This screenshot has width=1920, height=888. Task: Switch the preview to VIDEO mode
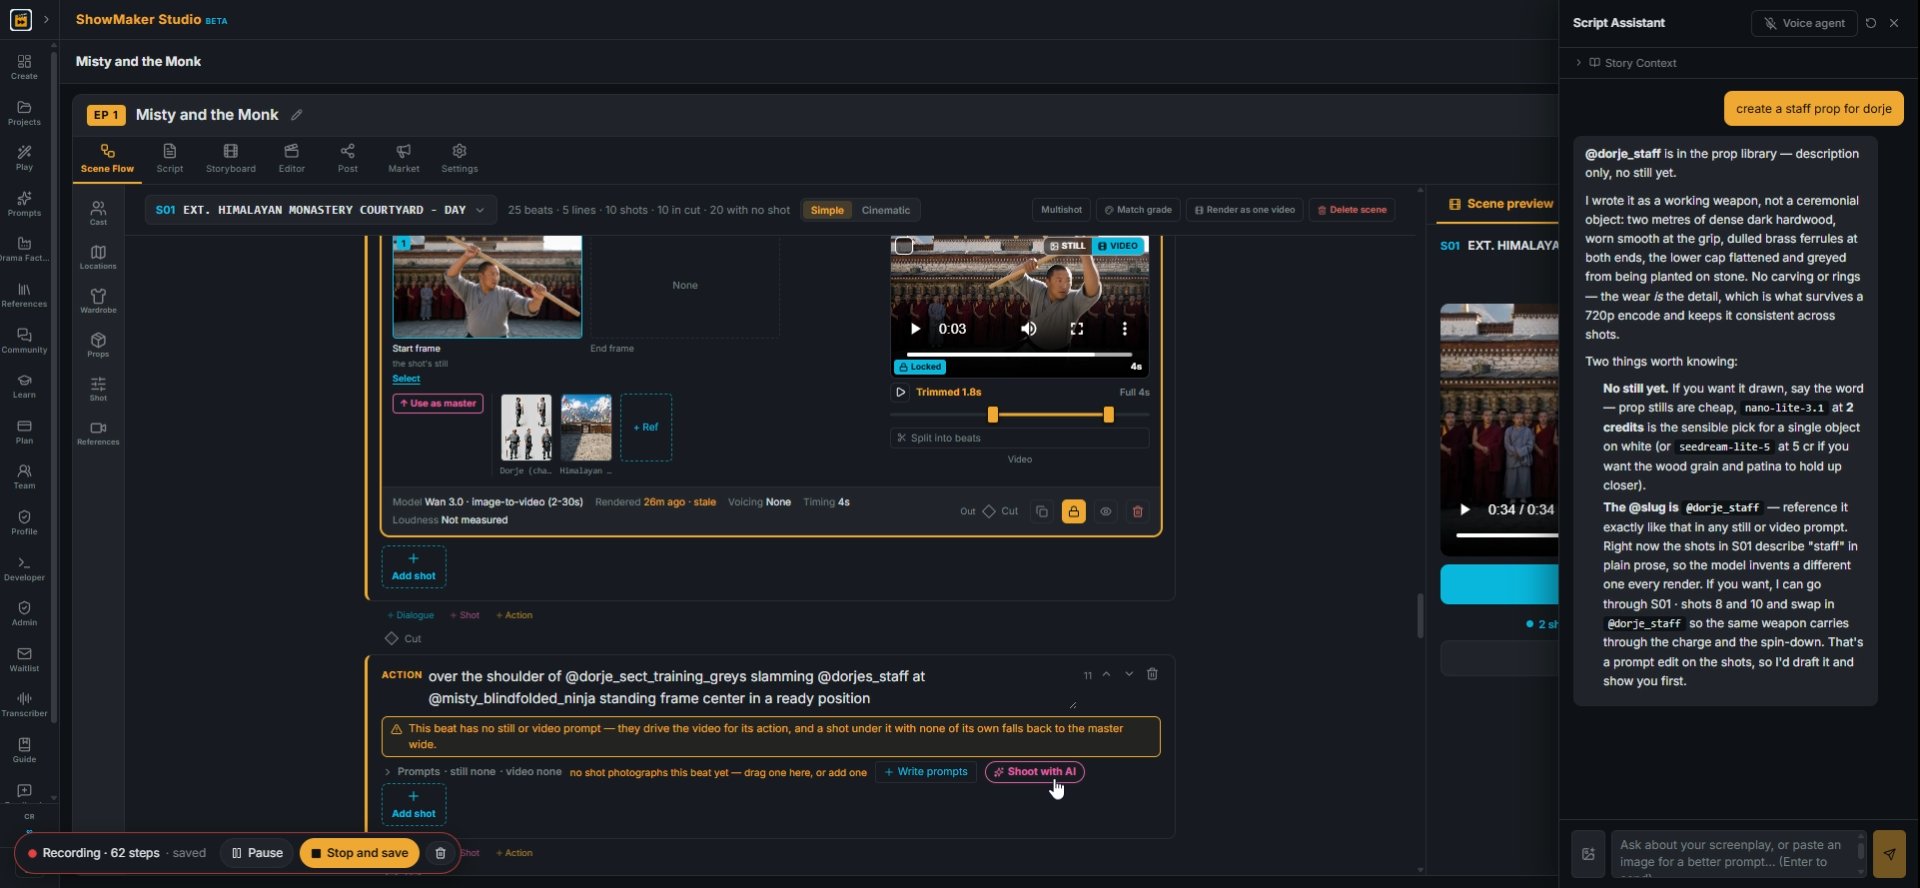pos(1118,246)
